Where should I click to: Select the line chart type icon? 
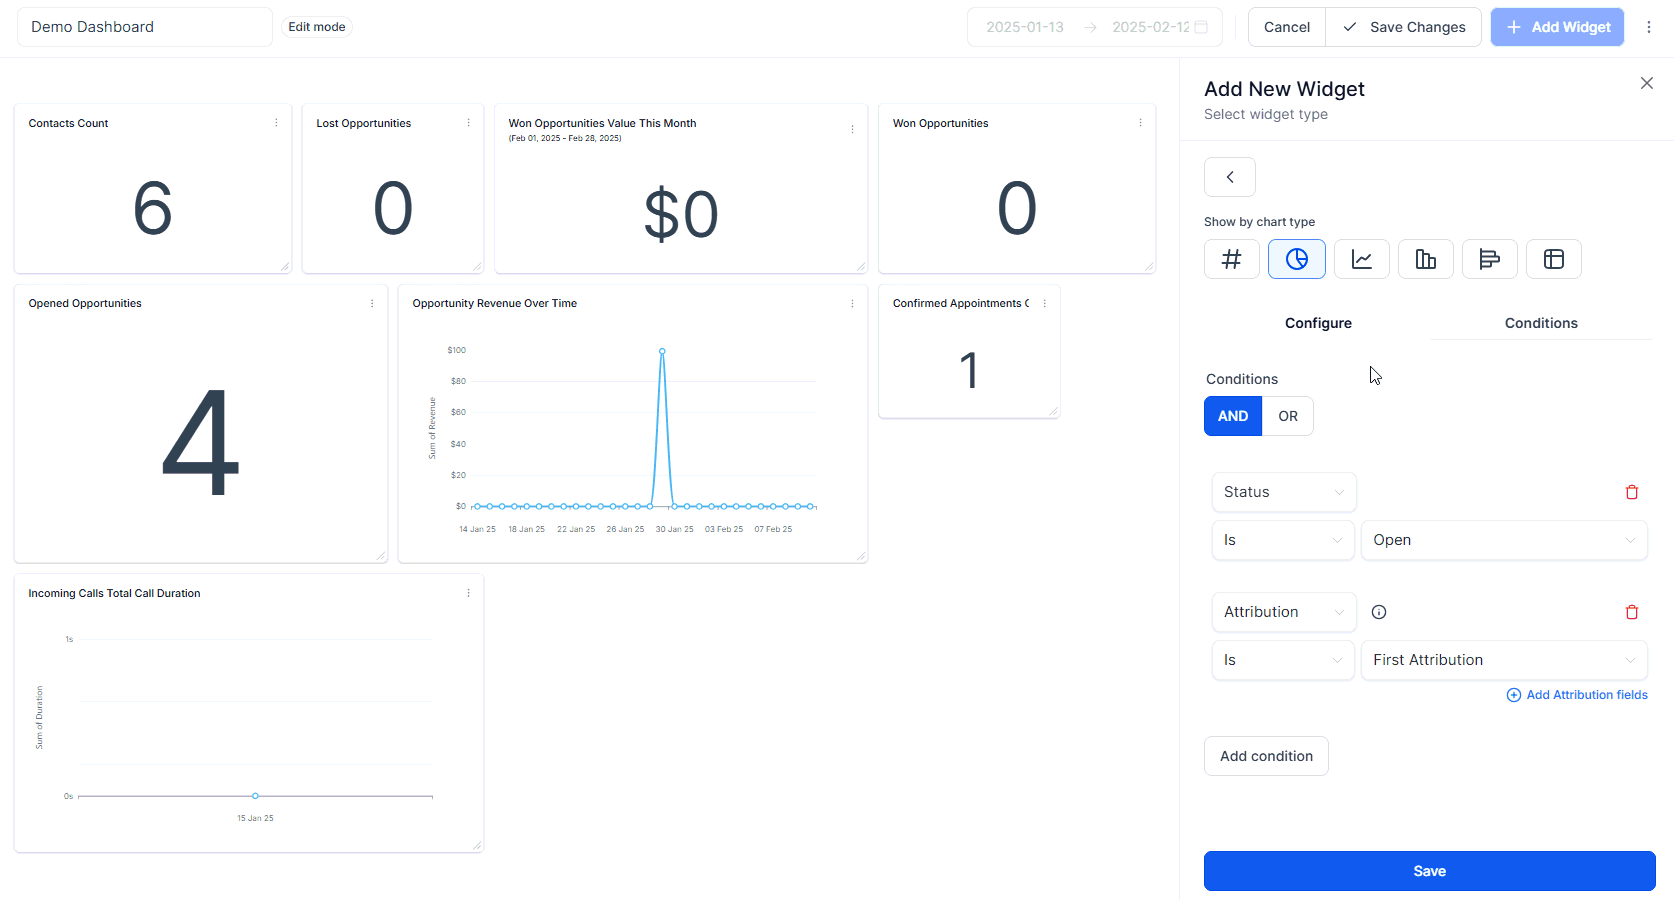pyautogui.click(x=1362, y=259)
